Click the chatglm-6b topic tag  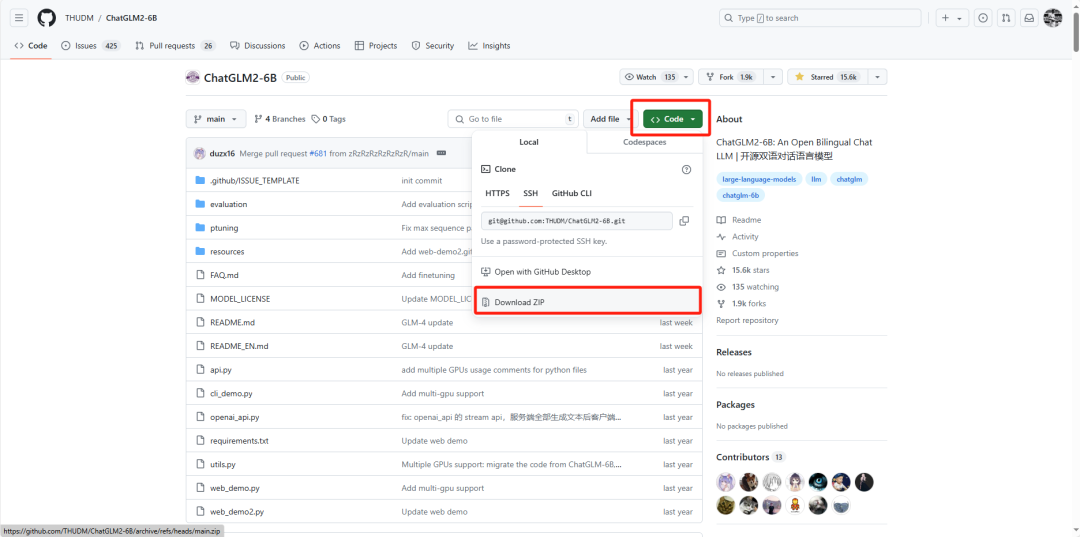(740, 196)
